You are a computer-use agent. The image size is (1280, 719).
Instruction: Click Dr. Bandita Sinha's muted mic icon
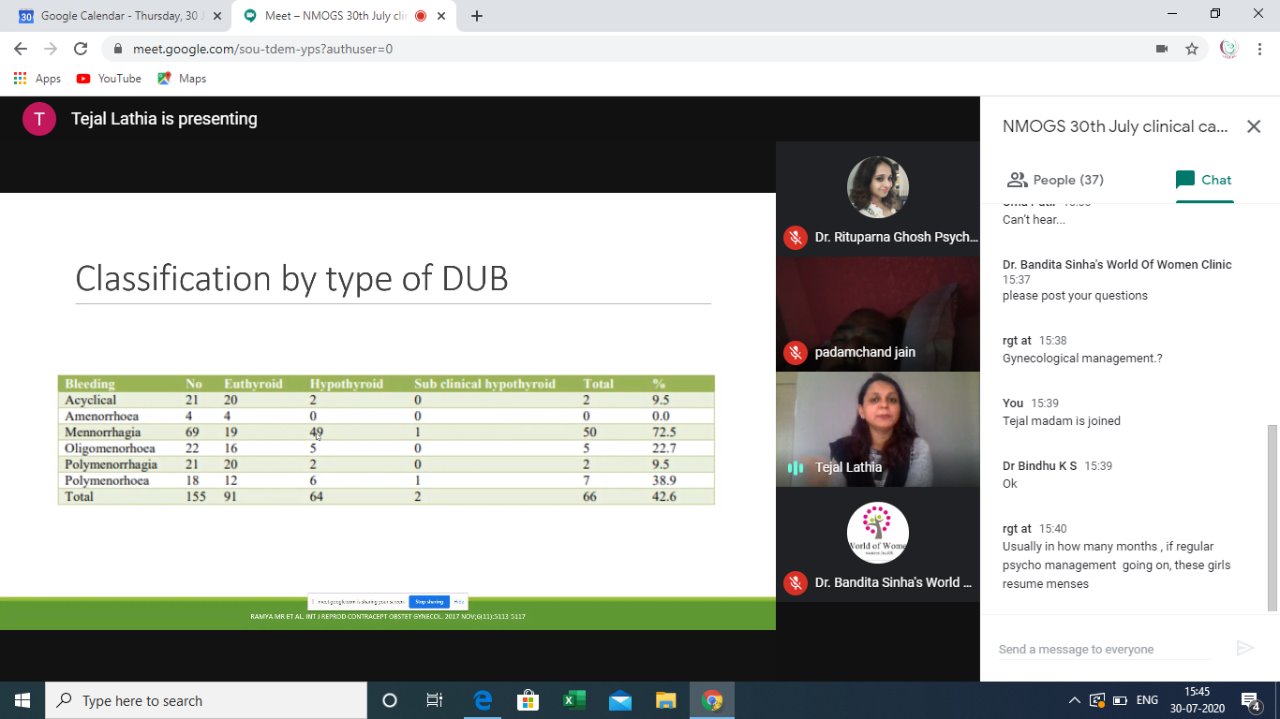click(x=795, y=582)
